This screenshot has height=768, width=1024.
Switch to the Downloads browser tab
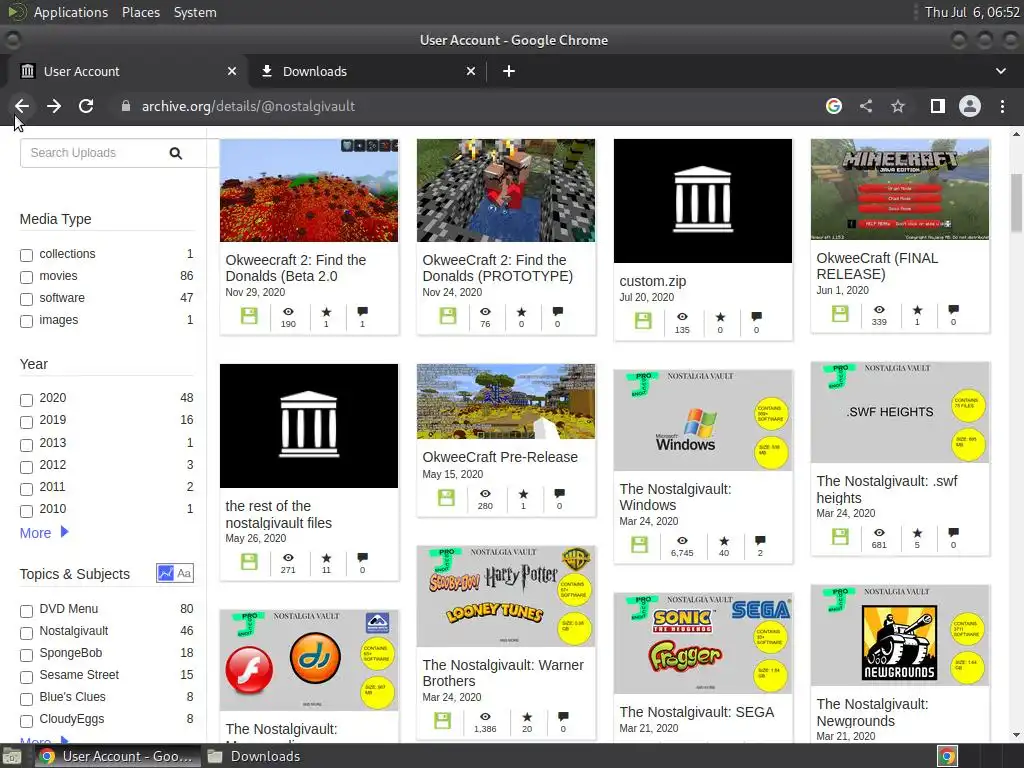(x=366, y=71)
